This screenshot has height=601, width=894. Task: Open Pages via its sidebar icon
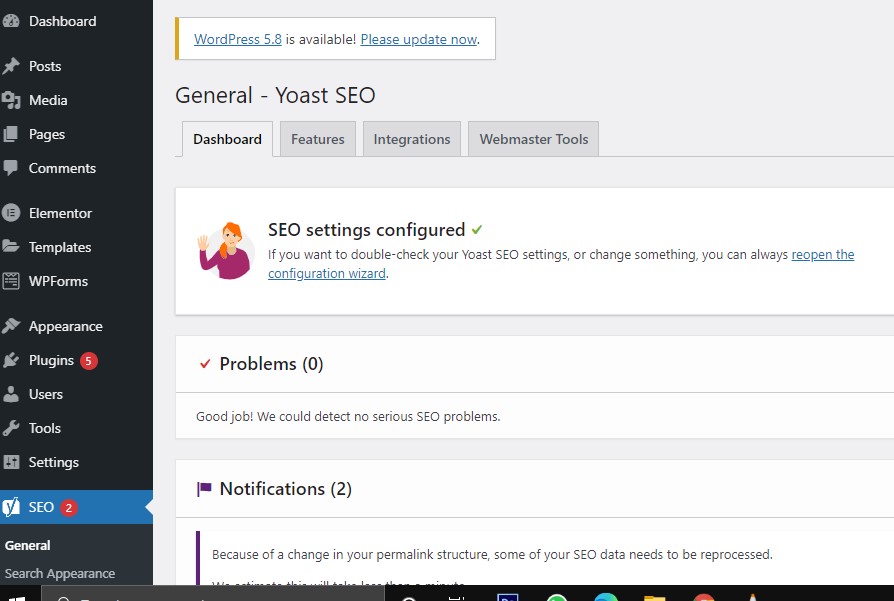(x=12, y=134)
